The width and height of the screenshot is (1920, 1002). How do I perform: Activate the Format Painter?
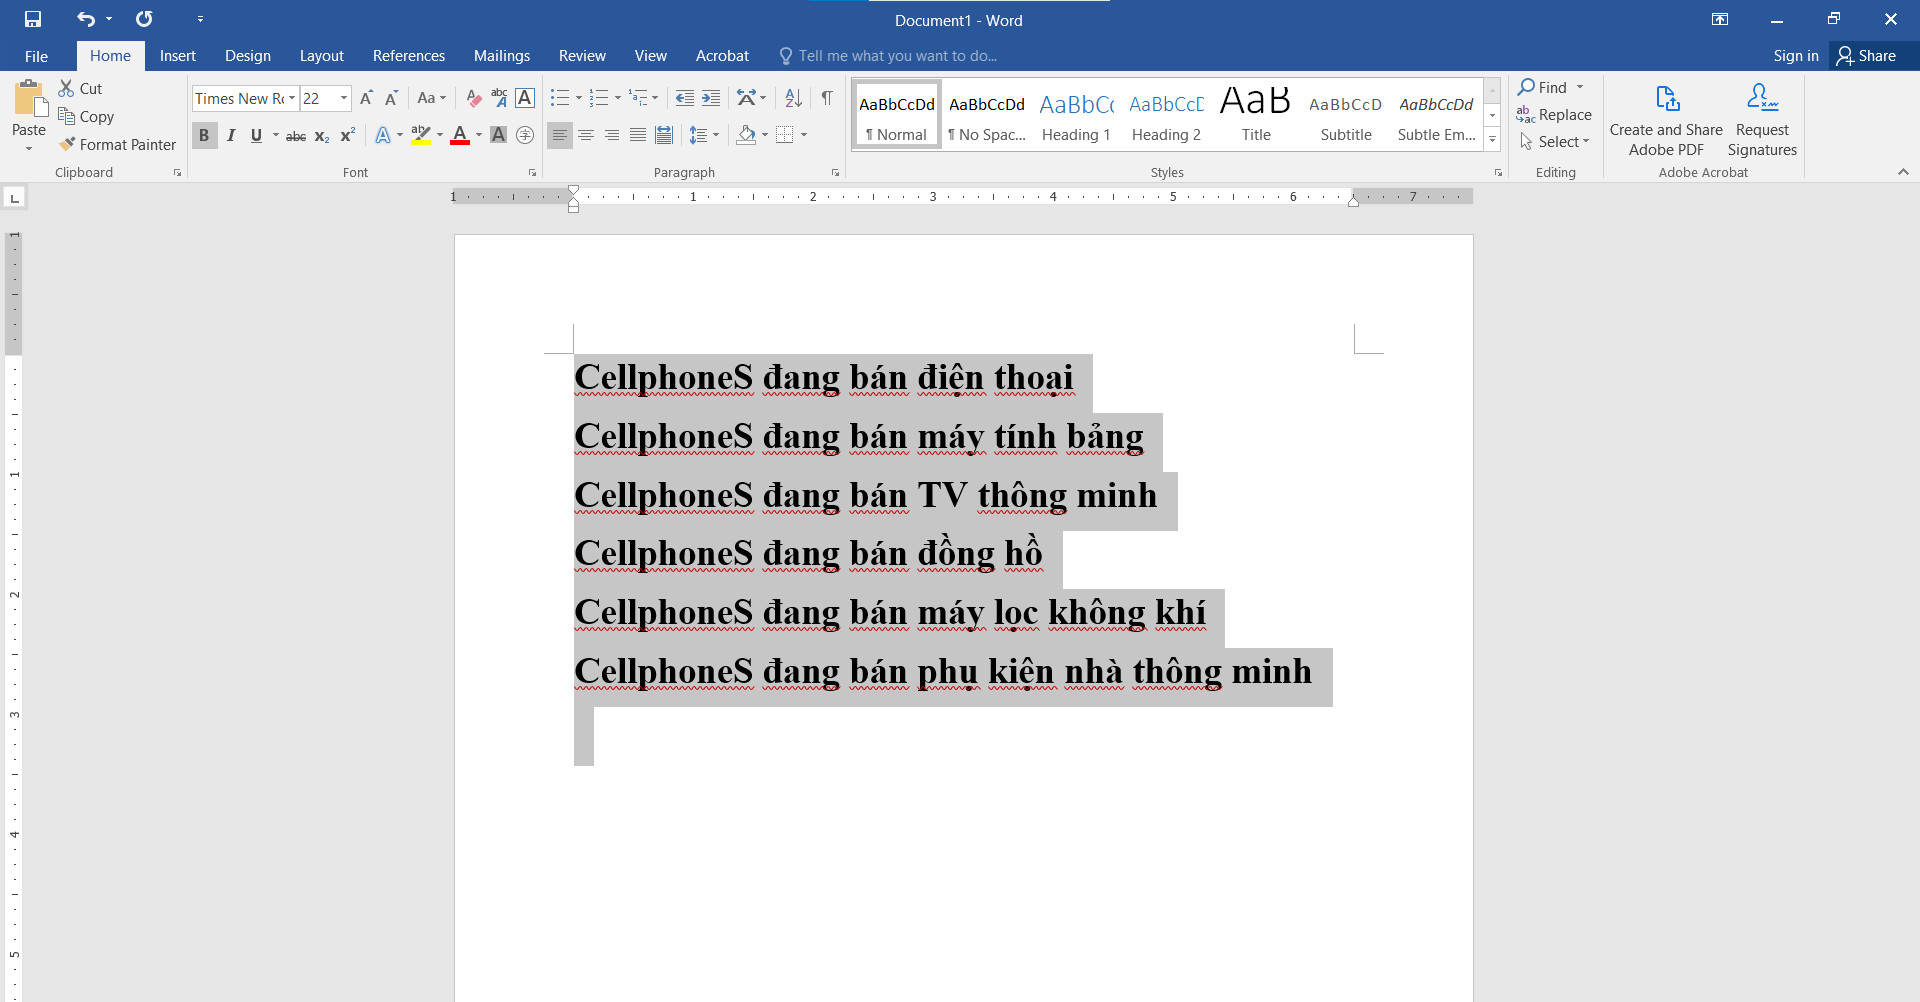coord(117,144)
